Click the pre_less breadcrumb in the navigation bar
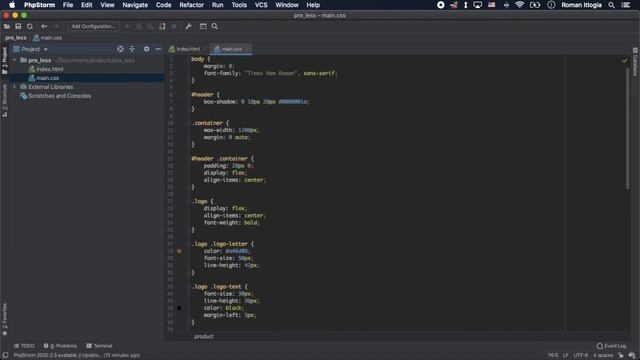Viewport: 640px width, 360px height. [16, 38]
